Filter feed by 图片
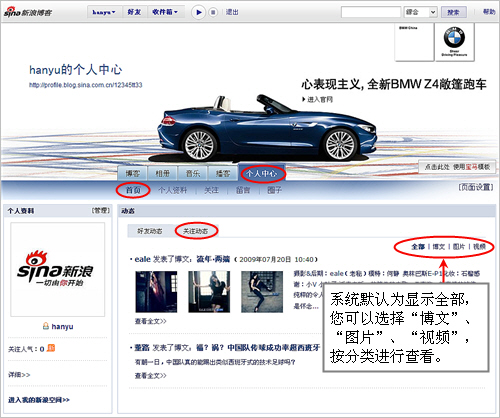Screen dimensions: 500x418 point(459,246)
